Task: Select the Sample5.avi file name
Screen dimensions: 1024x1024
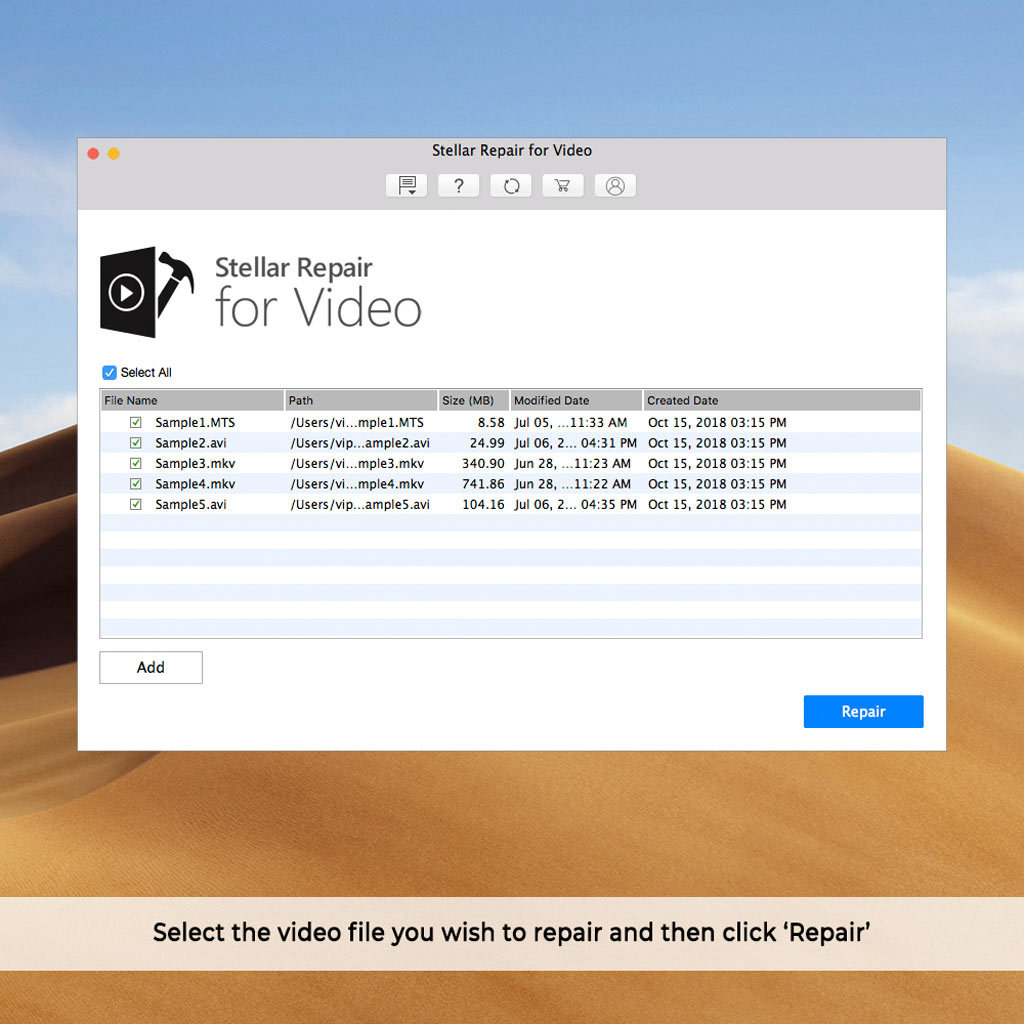Action: (191, 504)
